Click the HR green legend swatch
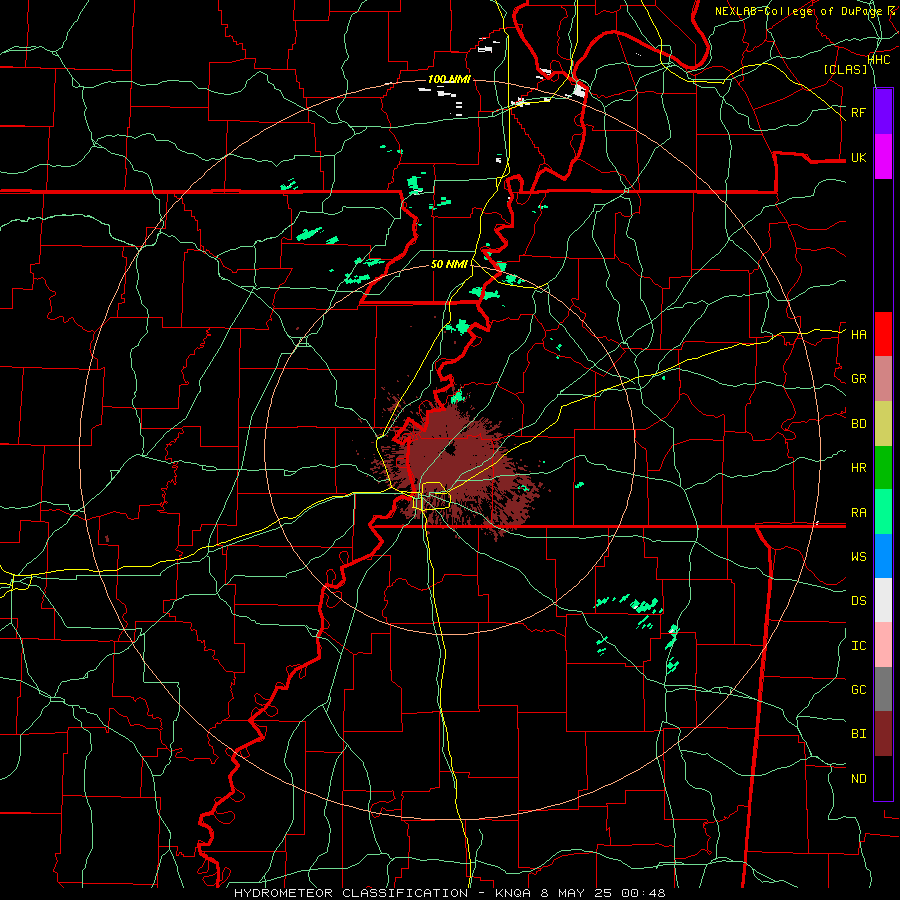Viewport: 900px width, 900px height. click(x=883, y=468)
